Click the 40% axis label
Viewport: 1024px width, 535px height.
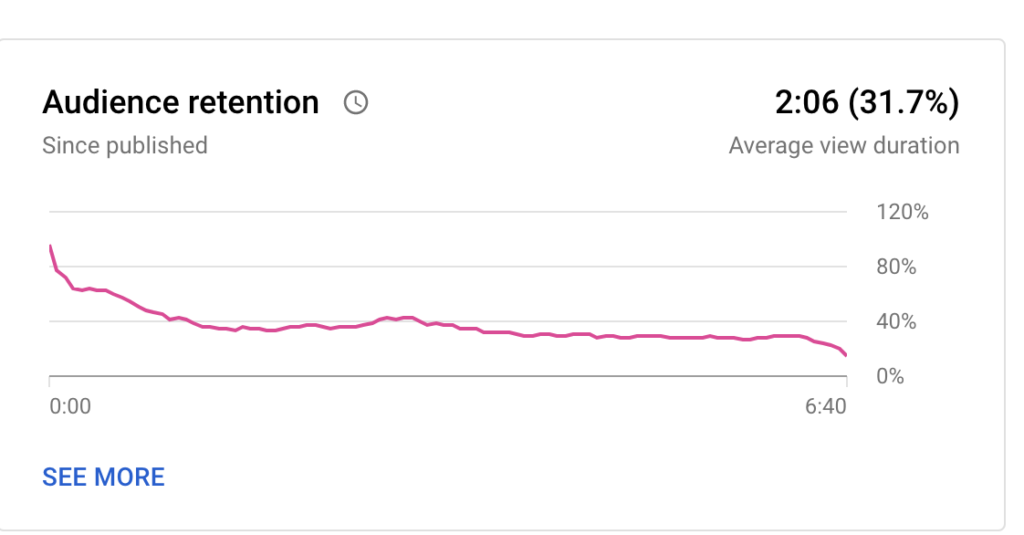tap(896, 321)
